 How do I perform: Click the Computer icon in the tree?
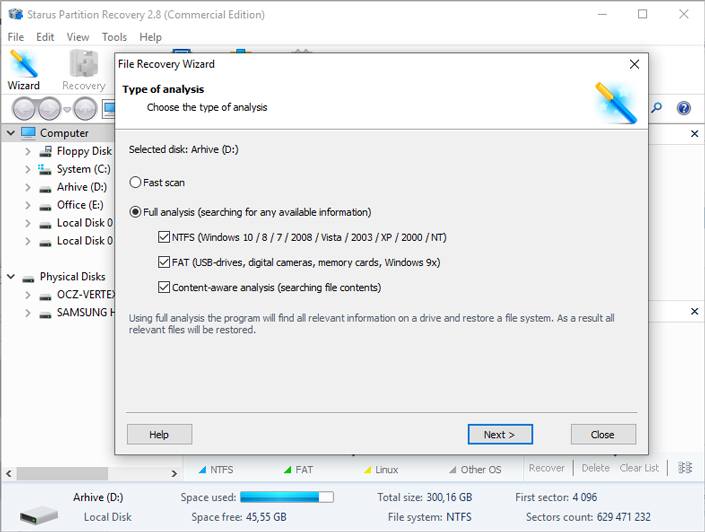(28, 133)
